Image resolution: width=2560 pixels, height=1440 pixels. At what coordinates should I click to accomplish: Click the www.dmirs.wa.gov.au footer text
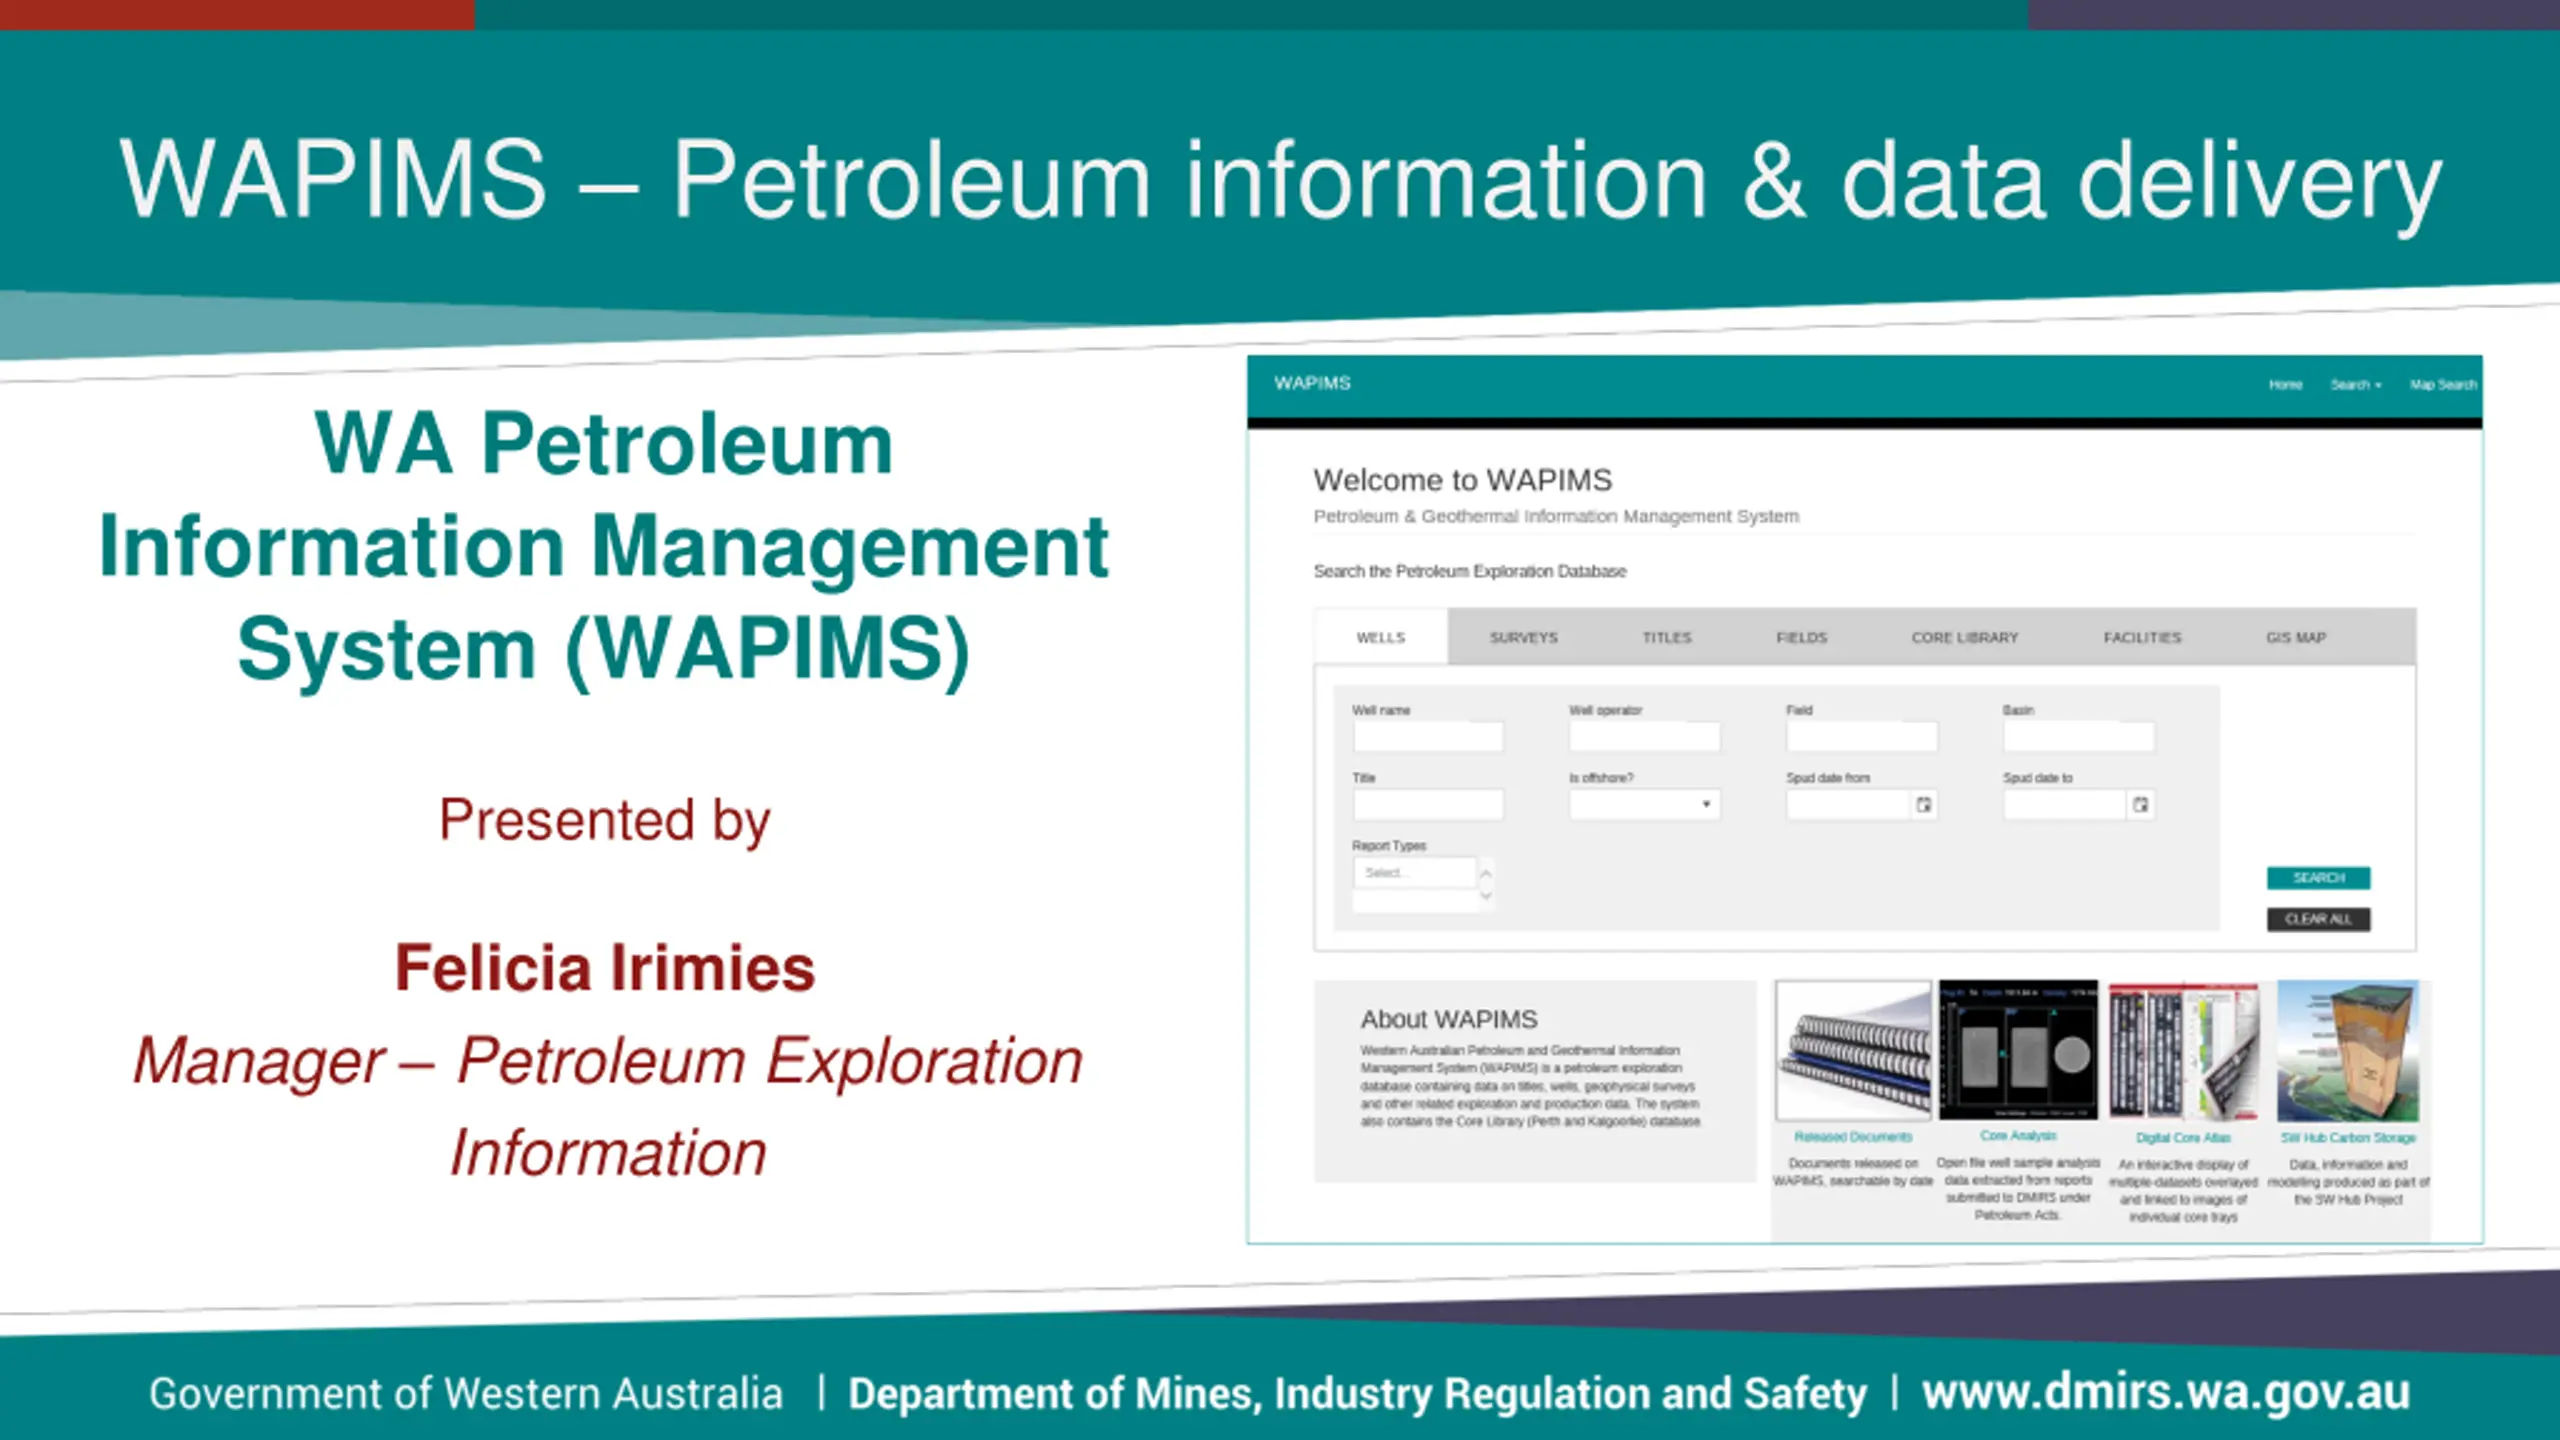click(2166, 1393)
